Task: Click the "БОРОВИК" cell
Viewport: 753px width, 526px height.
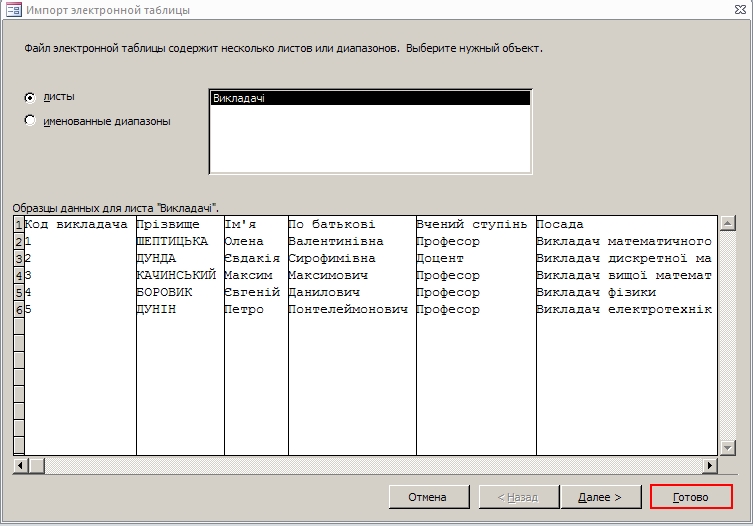Action: [180, 292]
